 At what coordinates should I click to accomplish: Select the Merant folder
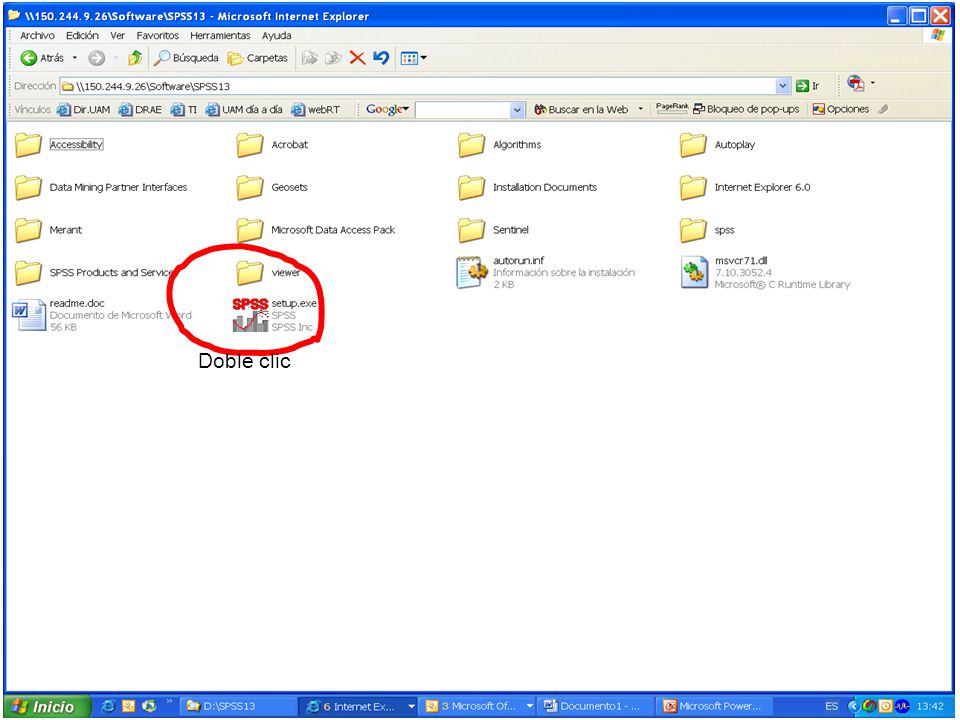[48, 230]
